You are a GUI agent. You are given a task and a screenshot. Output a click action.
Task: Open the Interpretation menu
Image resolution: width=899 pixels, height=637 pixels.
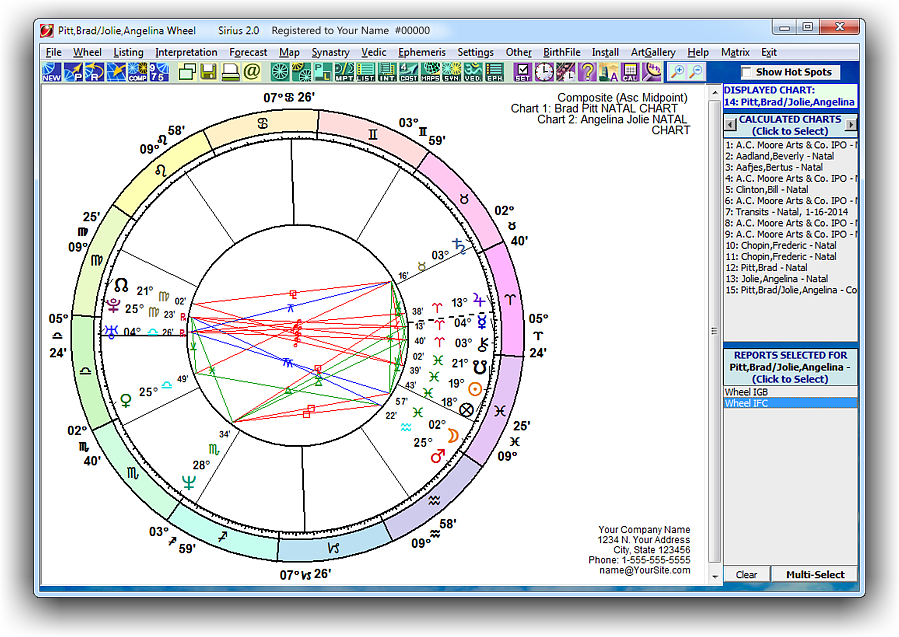[x=186, y=52]
